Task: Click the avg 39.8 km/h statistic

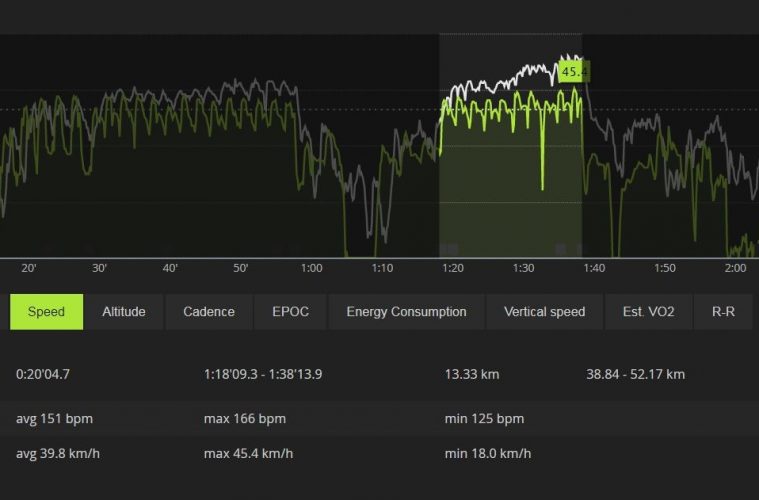Action: pos(59,454)
